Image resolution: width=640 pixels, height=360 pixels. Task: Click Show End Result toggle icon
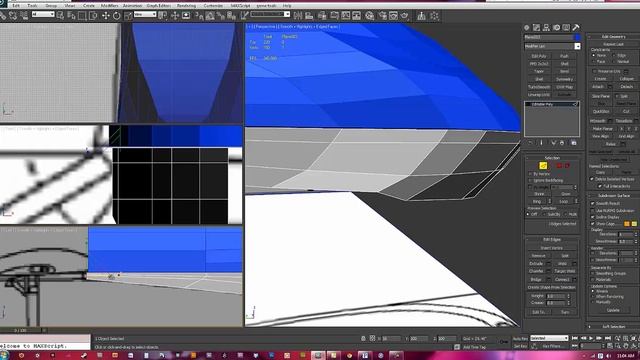(x=542, y=143)
